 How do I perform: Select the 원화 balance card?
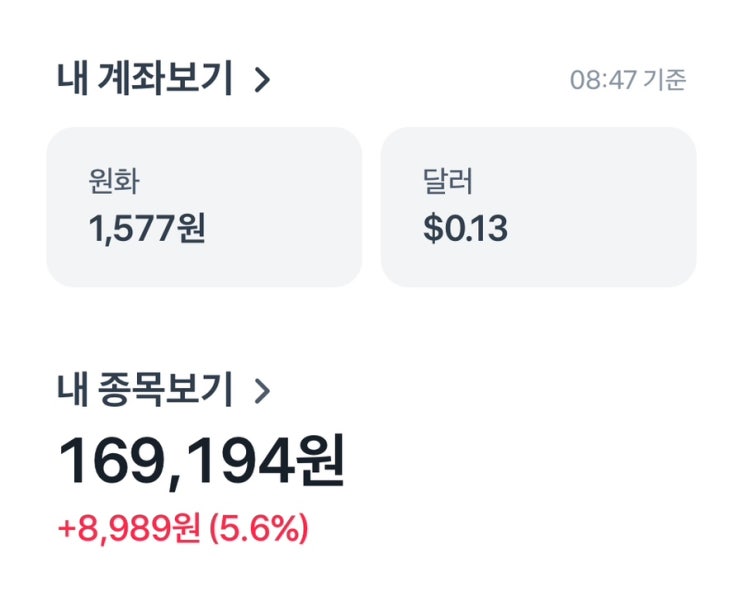click(204, 207)
